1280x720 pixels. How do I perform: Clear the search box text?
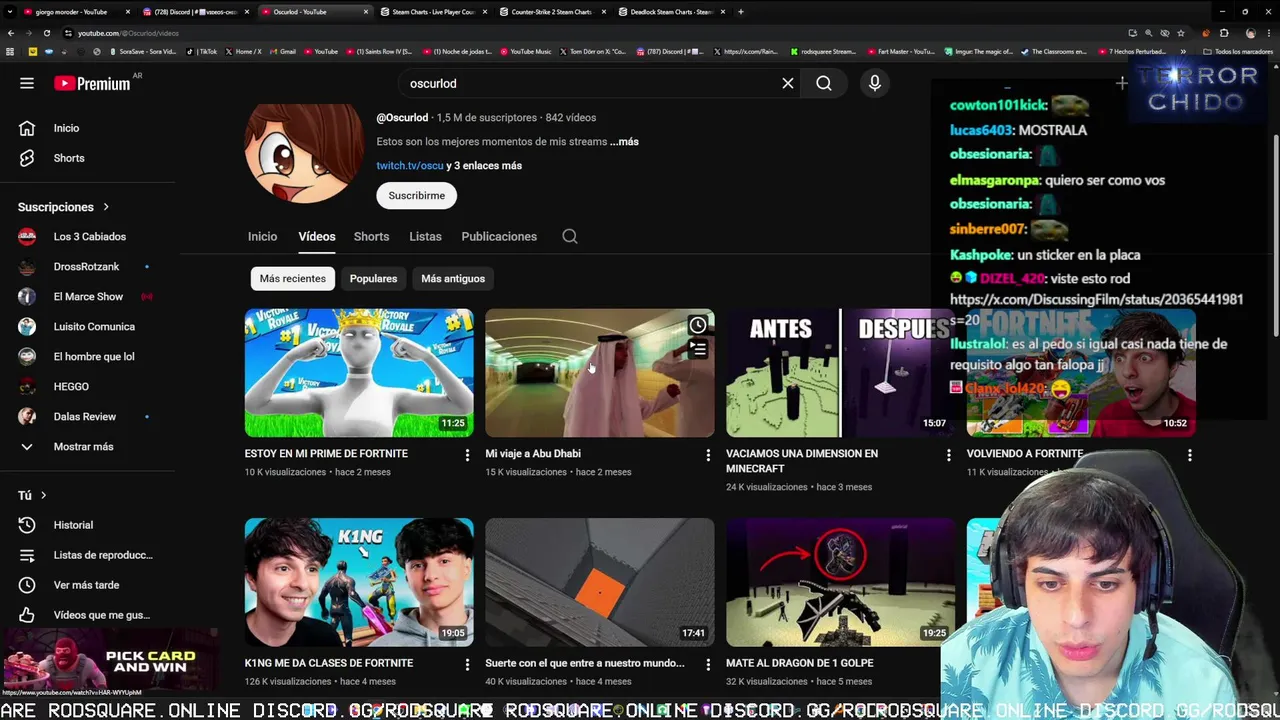pyautogui.click(x=788, y=83)
